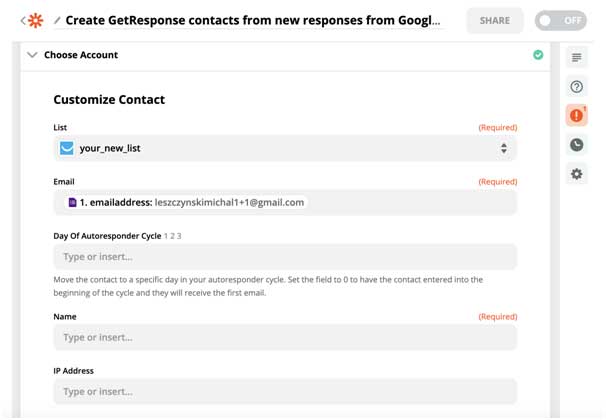The image size is (606, 420).
Task: Edit the zap title with the pencil icon
Action: (x=57, y=20)
